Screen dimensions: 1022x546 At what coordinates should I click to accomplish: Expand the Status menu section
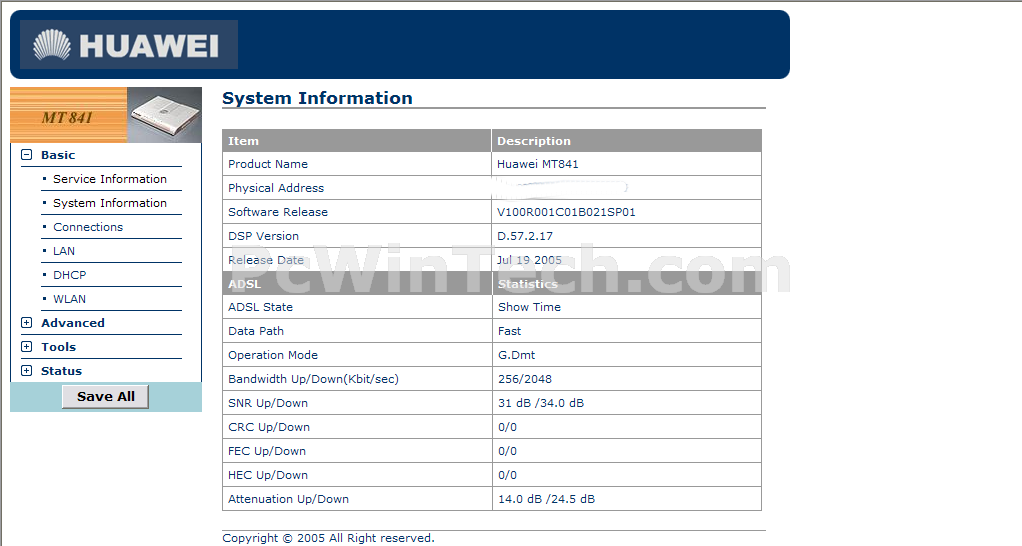(26, 371)
